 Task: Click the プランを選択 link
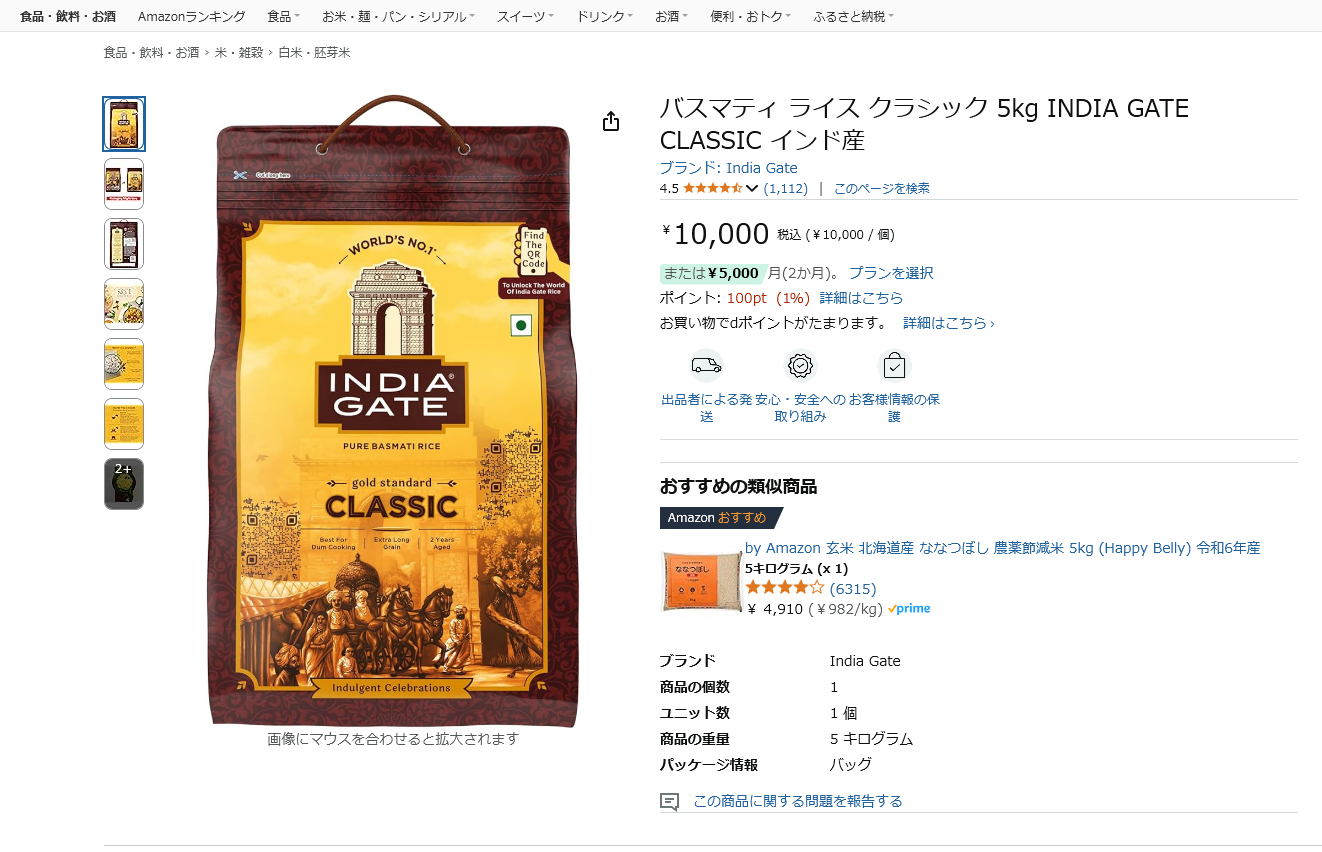pos(891,273)
